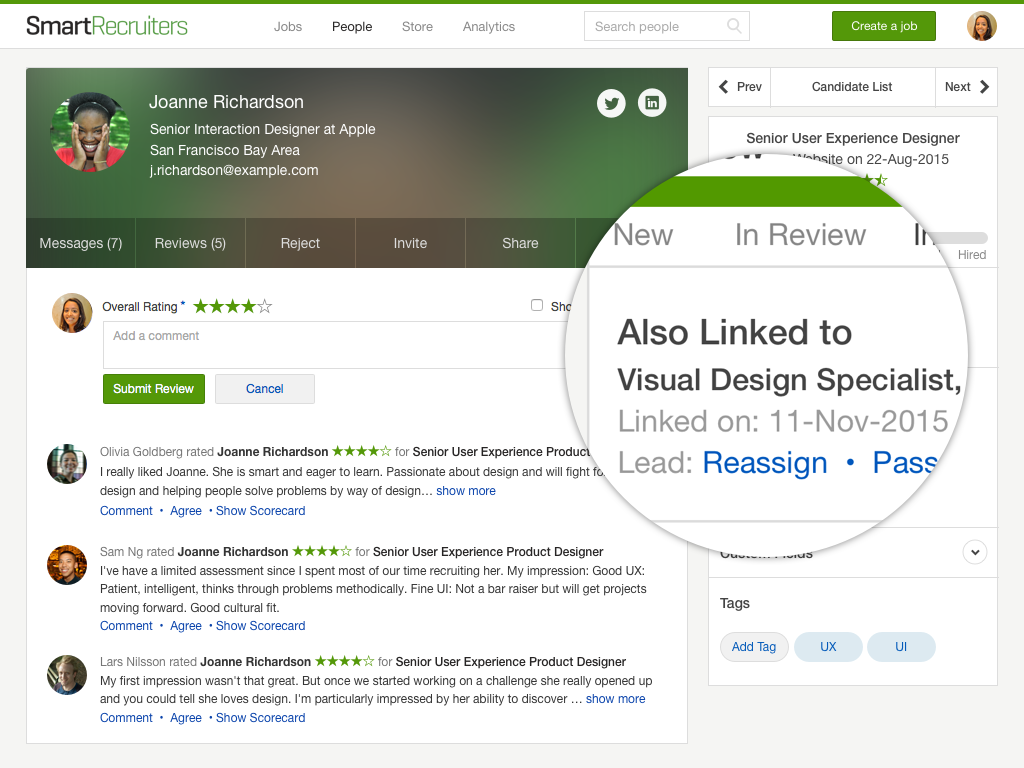Click the Visual Design Specialist linked job
Image resolution: width=1024 pixels, height=768 pixels.
pos(788,379)
